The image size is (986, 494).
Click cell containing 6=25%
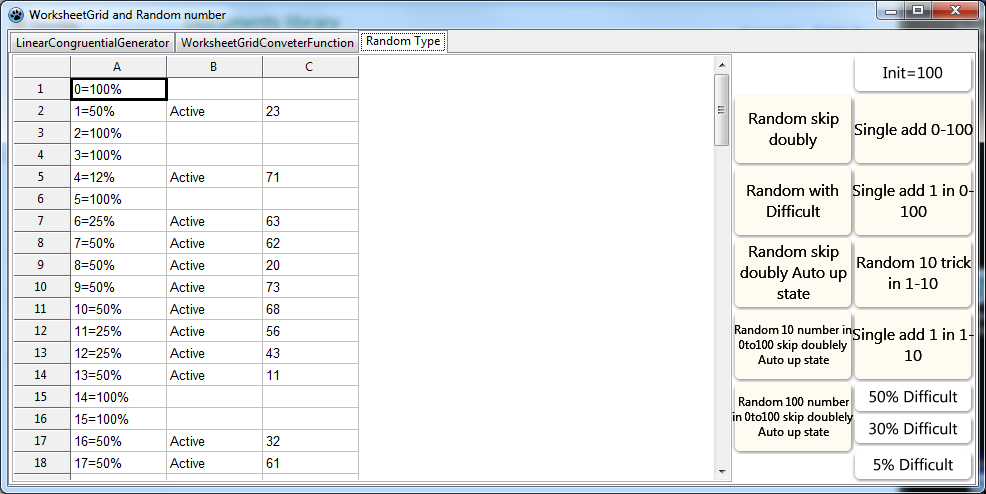[119, 221]
